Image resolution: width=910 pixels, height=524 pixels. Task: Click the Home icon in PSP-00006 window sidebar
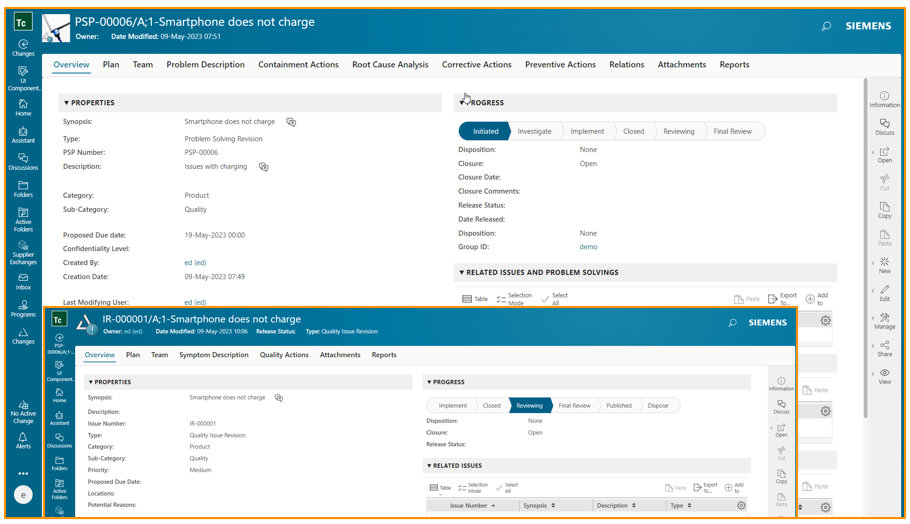pyautogui.click(x=23, y=107)
